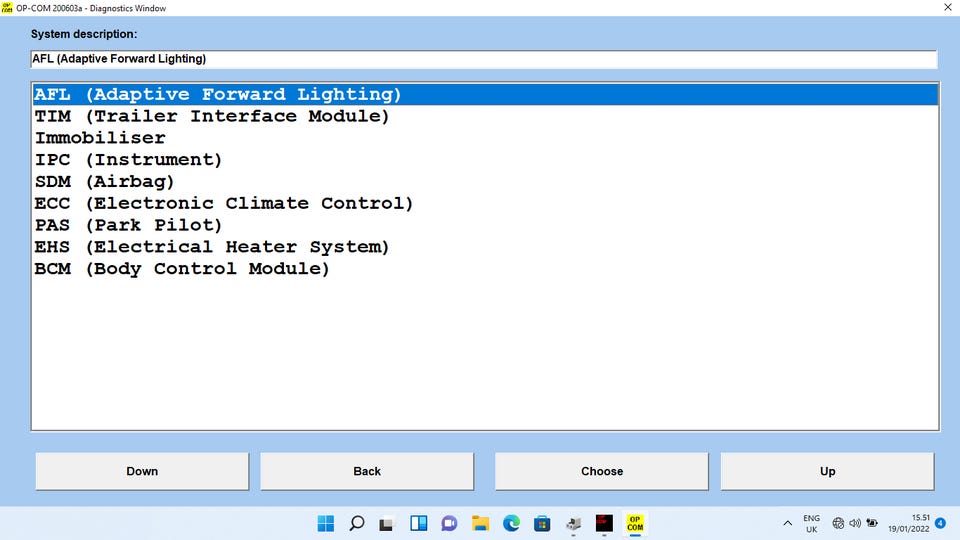Click the Down button
This screenshot has width=960, height=540.
tap(142, 471)
